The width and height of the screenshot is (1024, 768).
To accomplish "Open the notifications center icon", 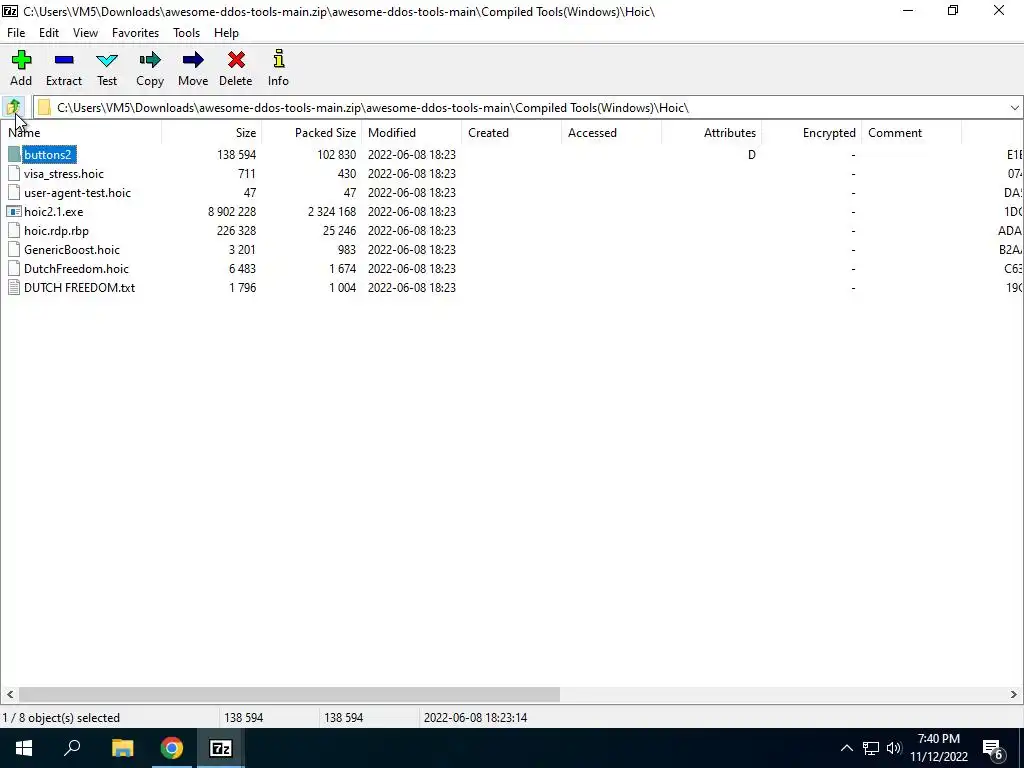I will 993,750.
